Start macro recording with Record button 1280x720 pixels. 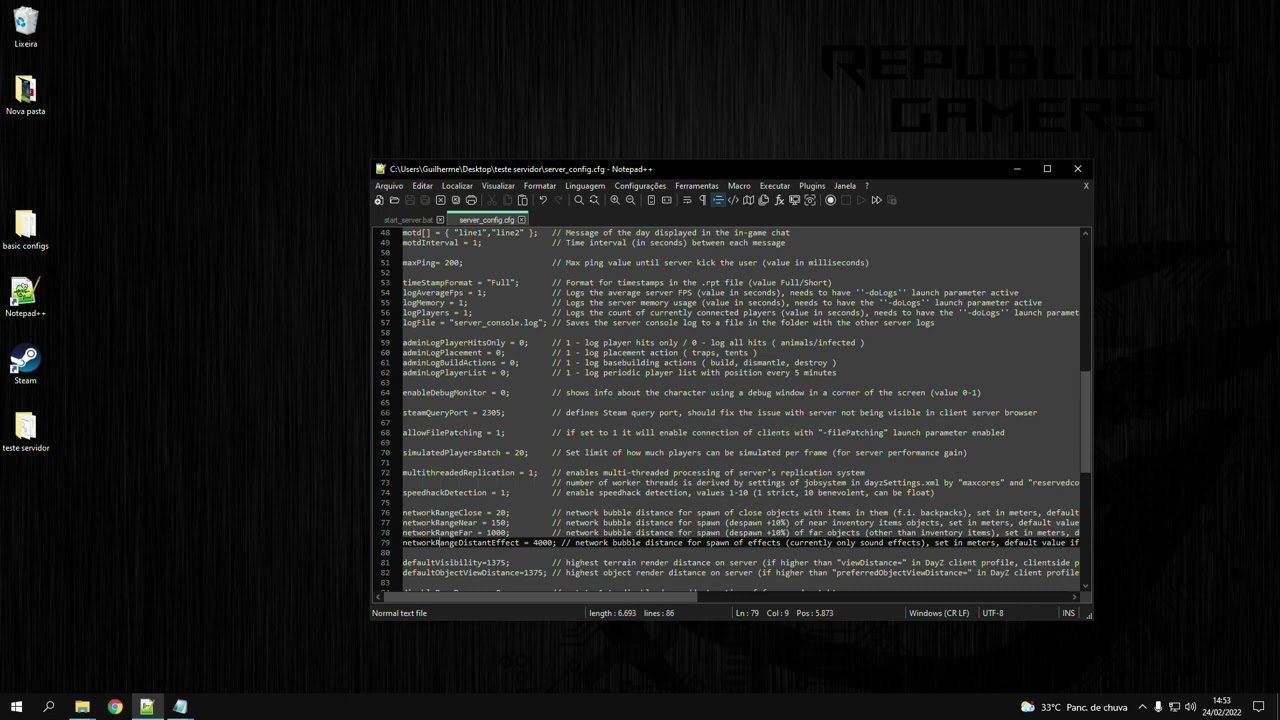point(830,200)
